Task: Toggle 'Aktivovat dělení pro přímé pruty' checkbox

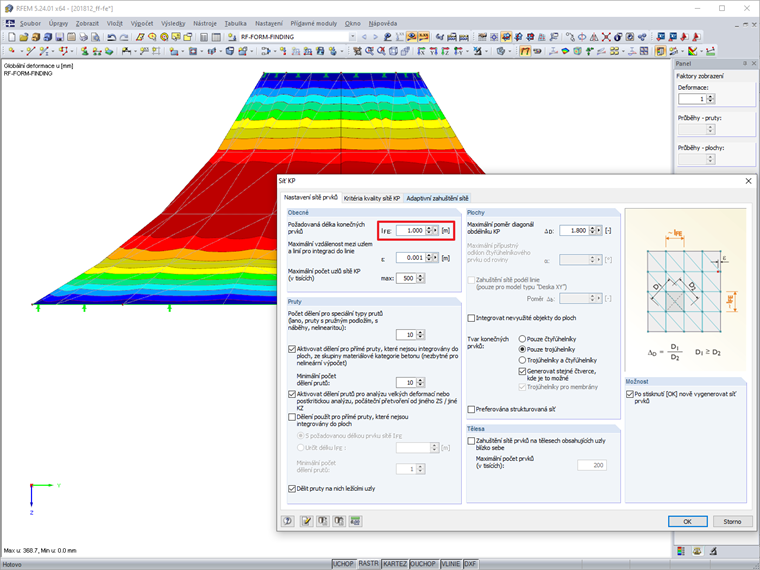Action: pos(292,349)
